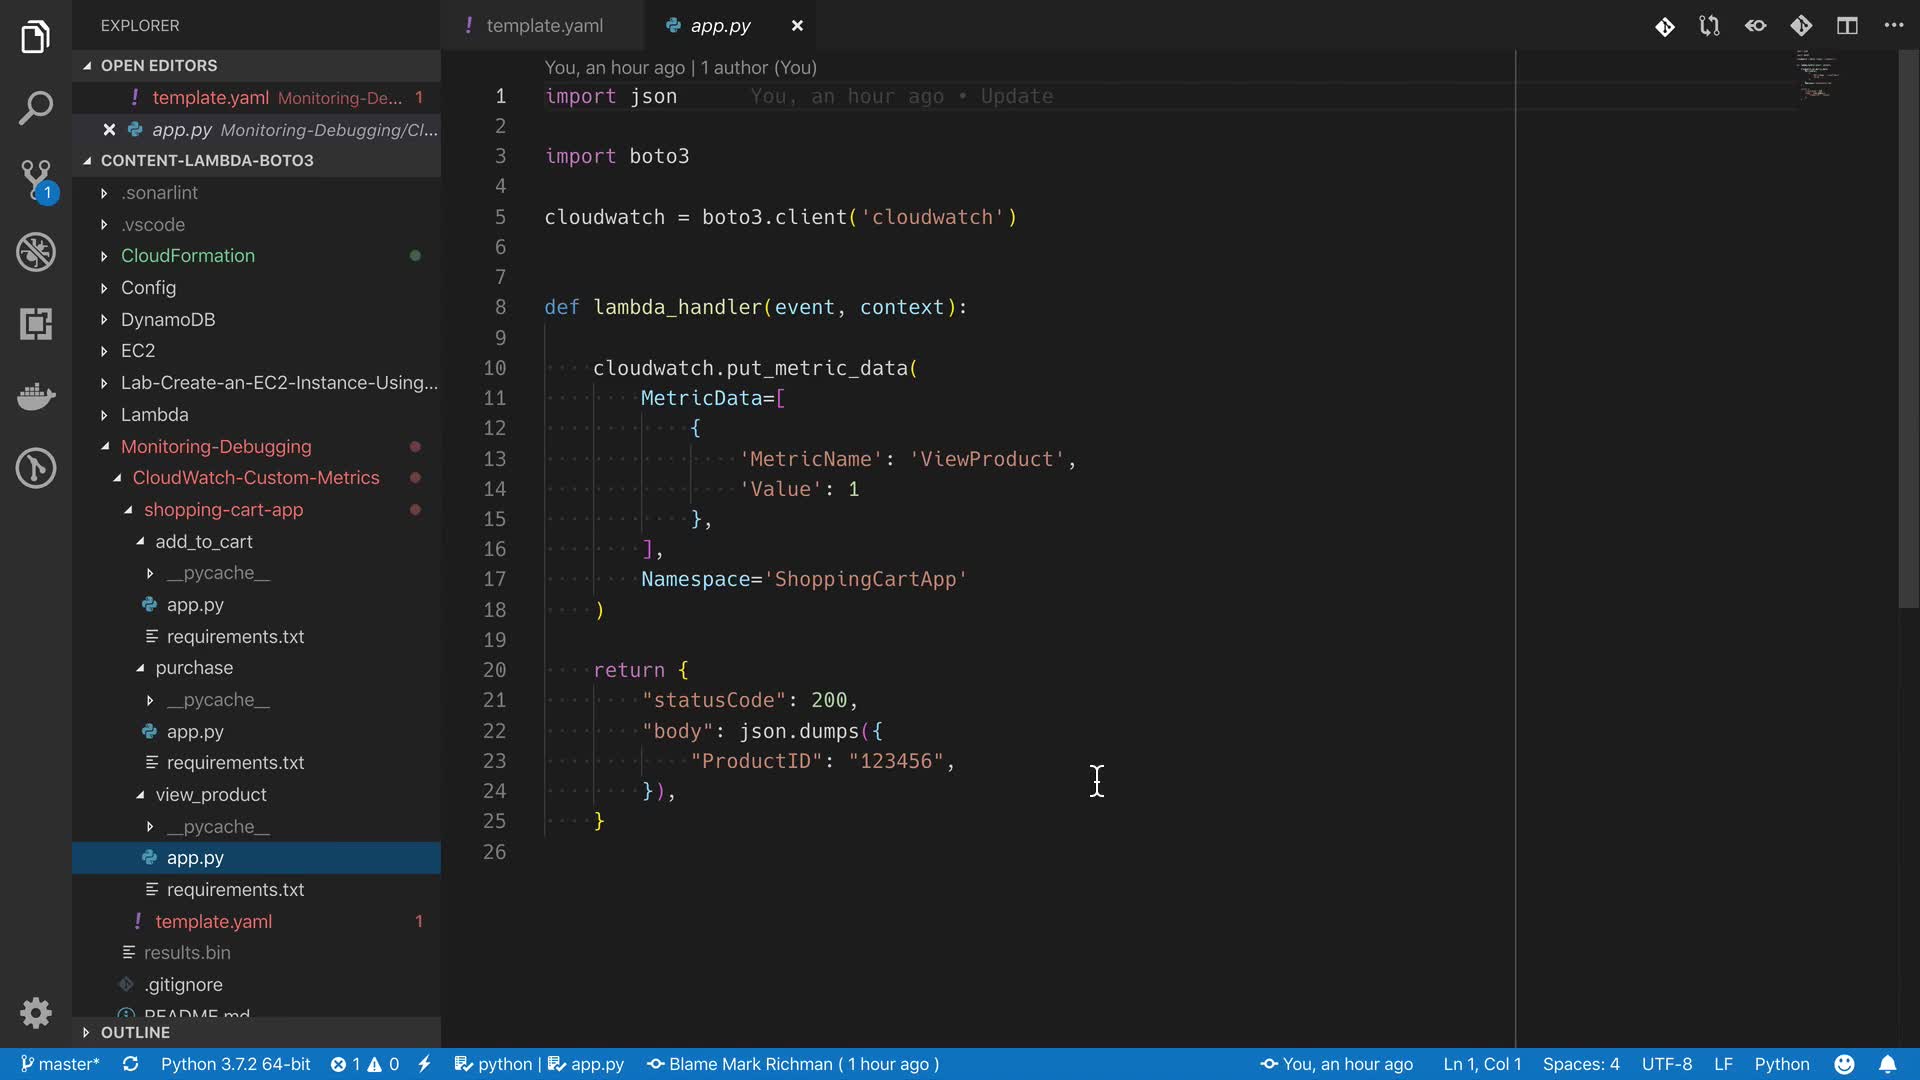Open the Extensions view icon
Image resolution: width=1920 pixels, height=1080 pixels.
pyautogui.click(x=36, y=324)
